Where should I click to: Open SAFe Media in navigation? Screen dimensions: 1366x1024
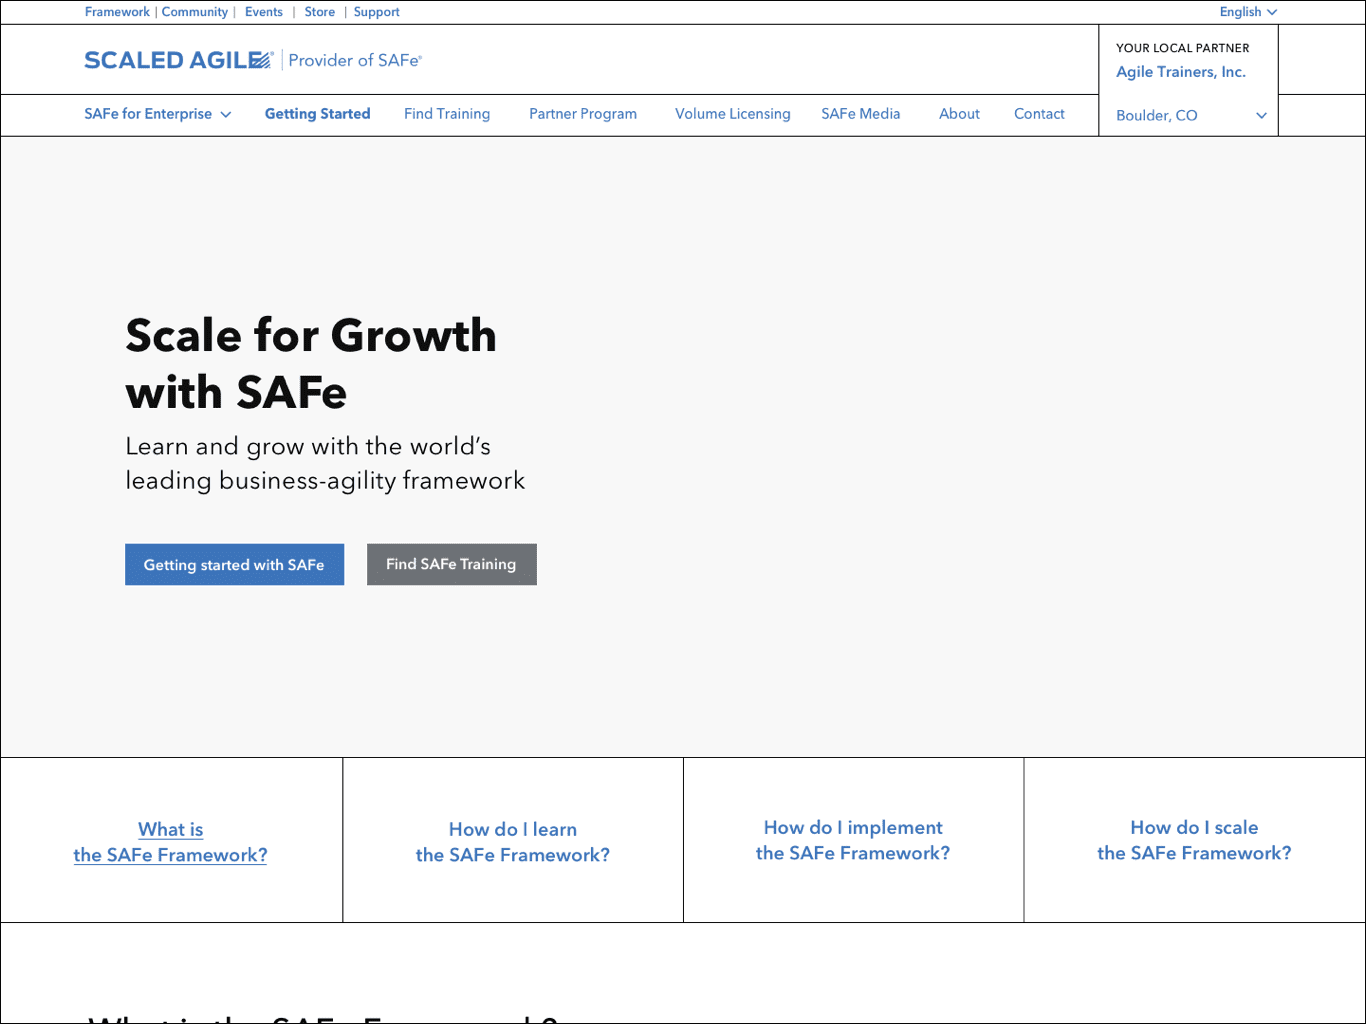pos(861,114)
